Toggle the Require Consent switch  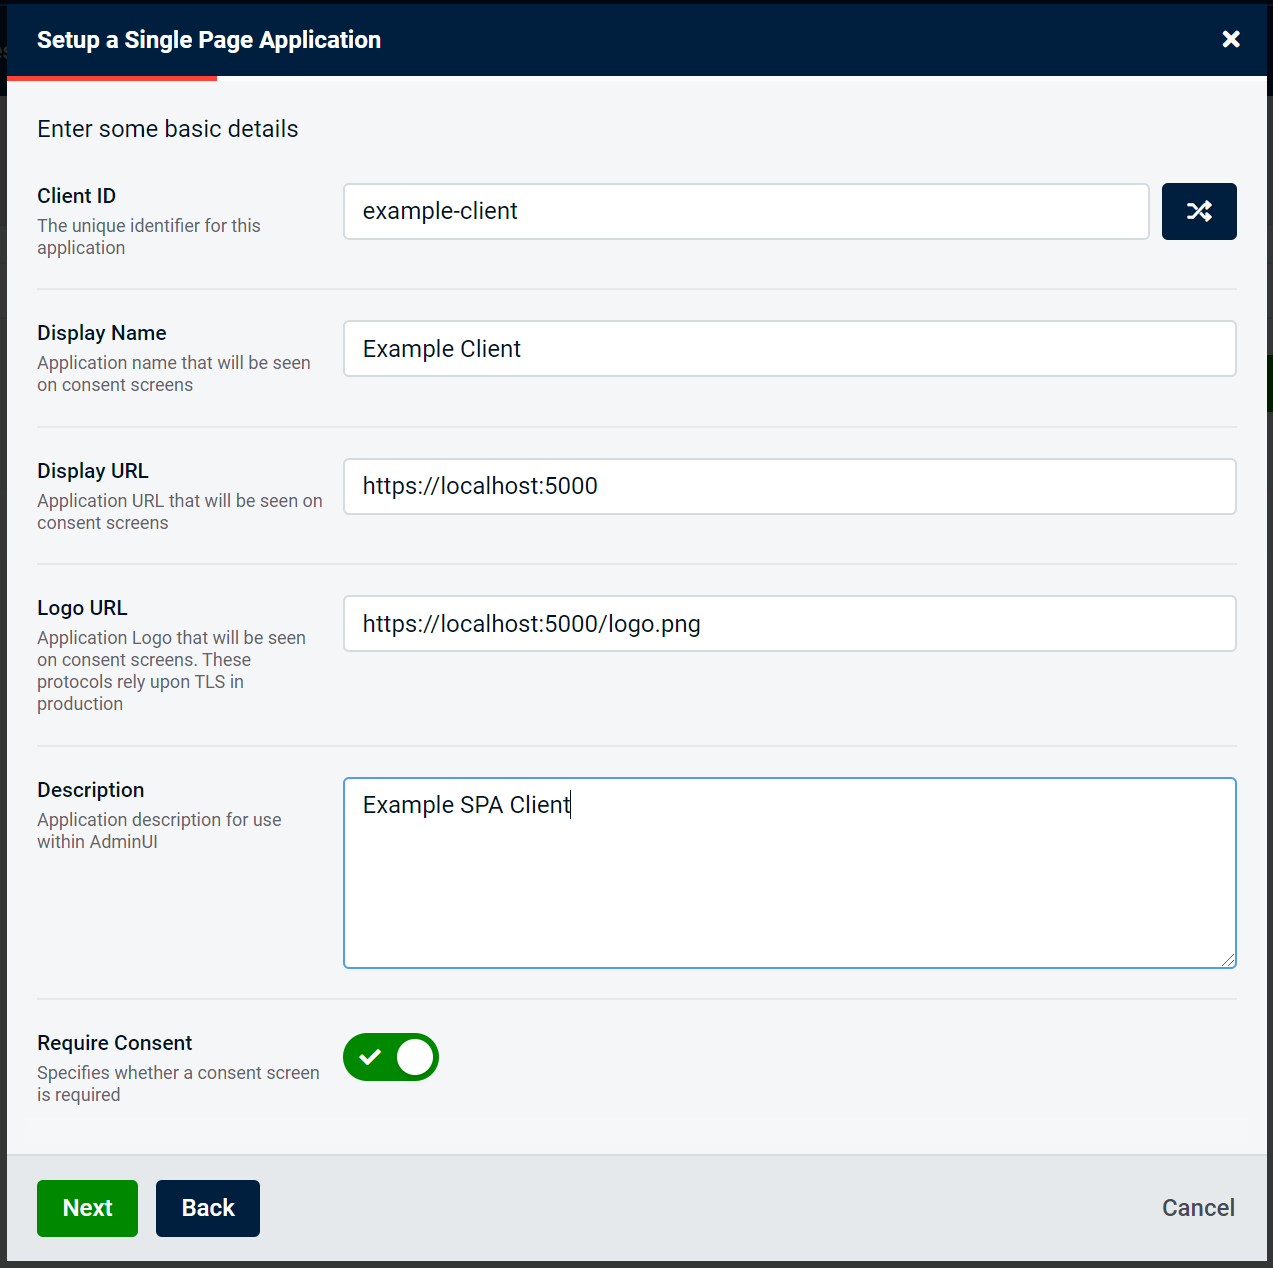click(391, 1057)
